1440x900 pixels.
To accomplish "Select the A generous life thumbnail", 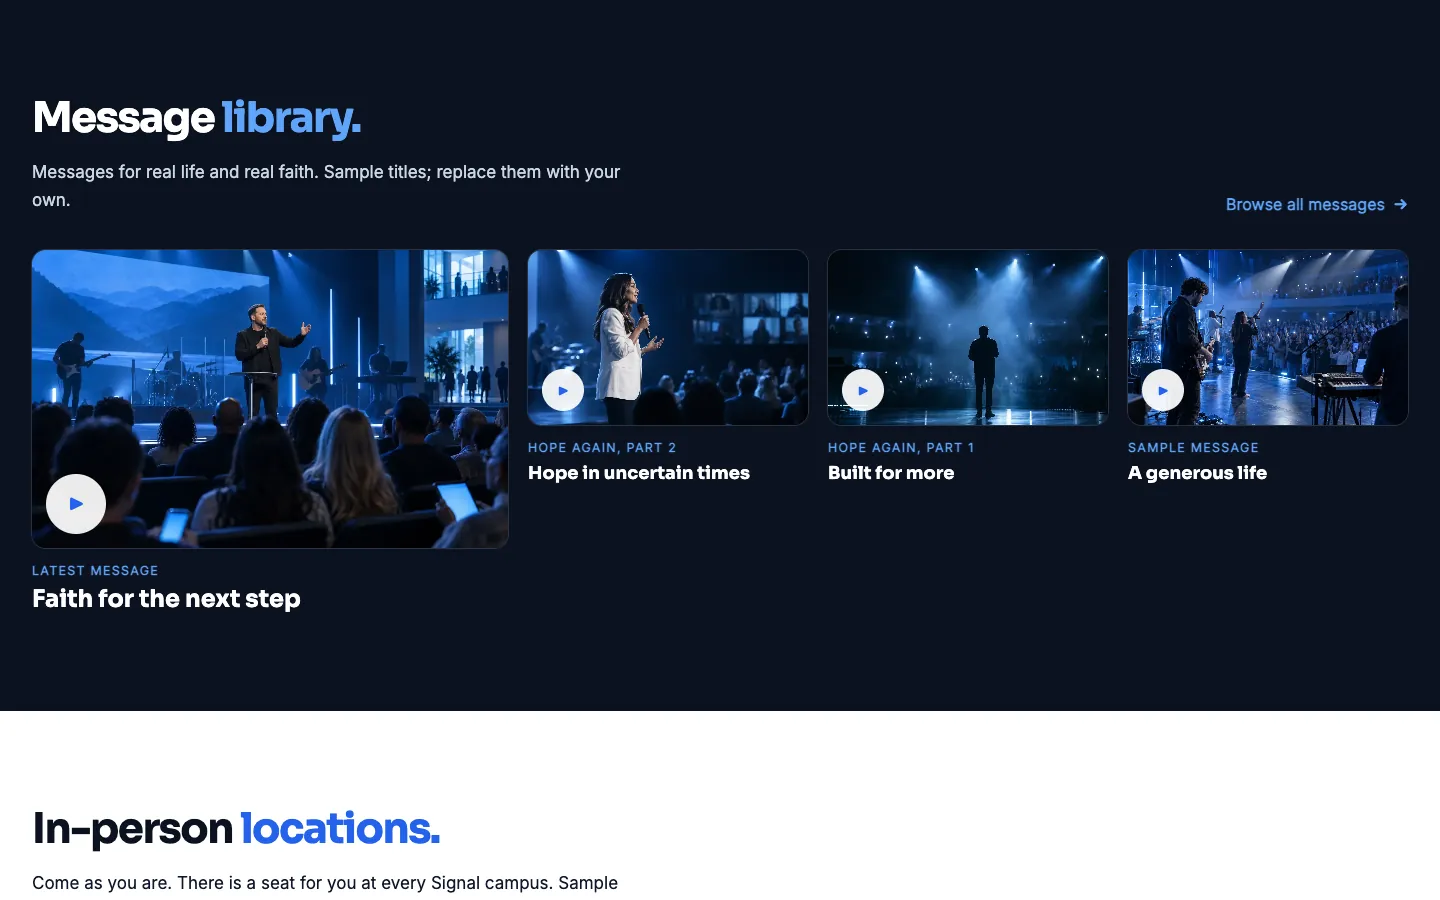I will [x=1268, y=337].
